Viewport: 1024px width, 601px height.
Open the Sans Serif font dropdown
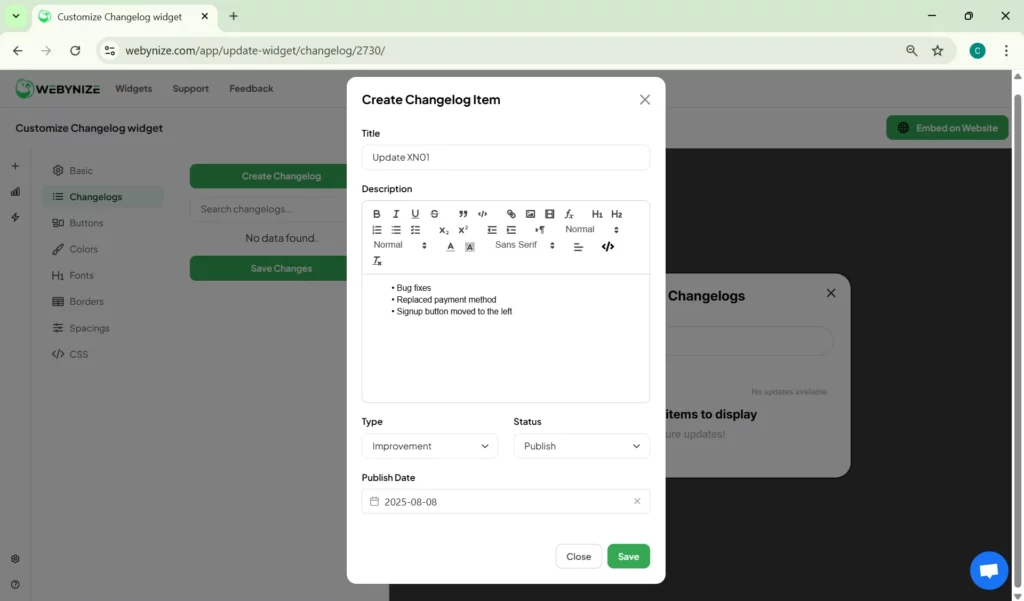tap(524, 245)
